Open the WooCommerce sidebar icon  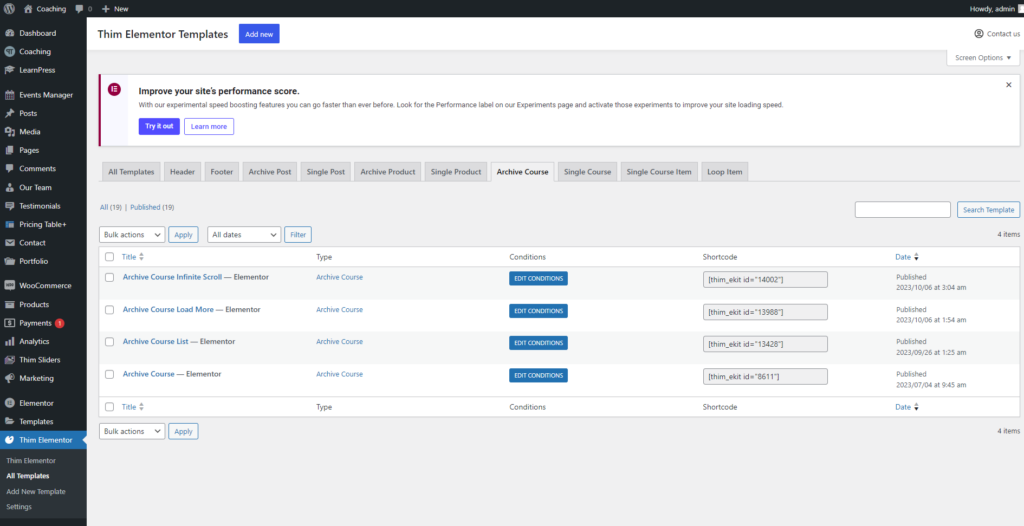[10, 286]
